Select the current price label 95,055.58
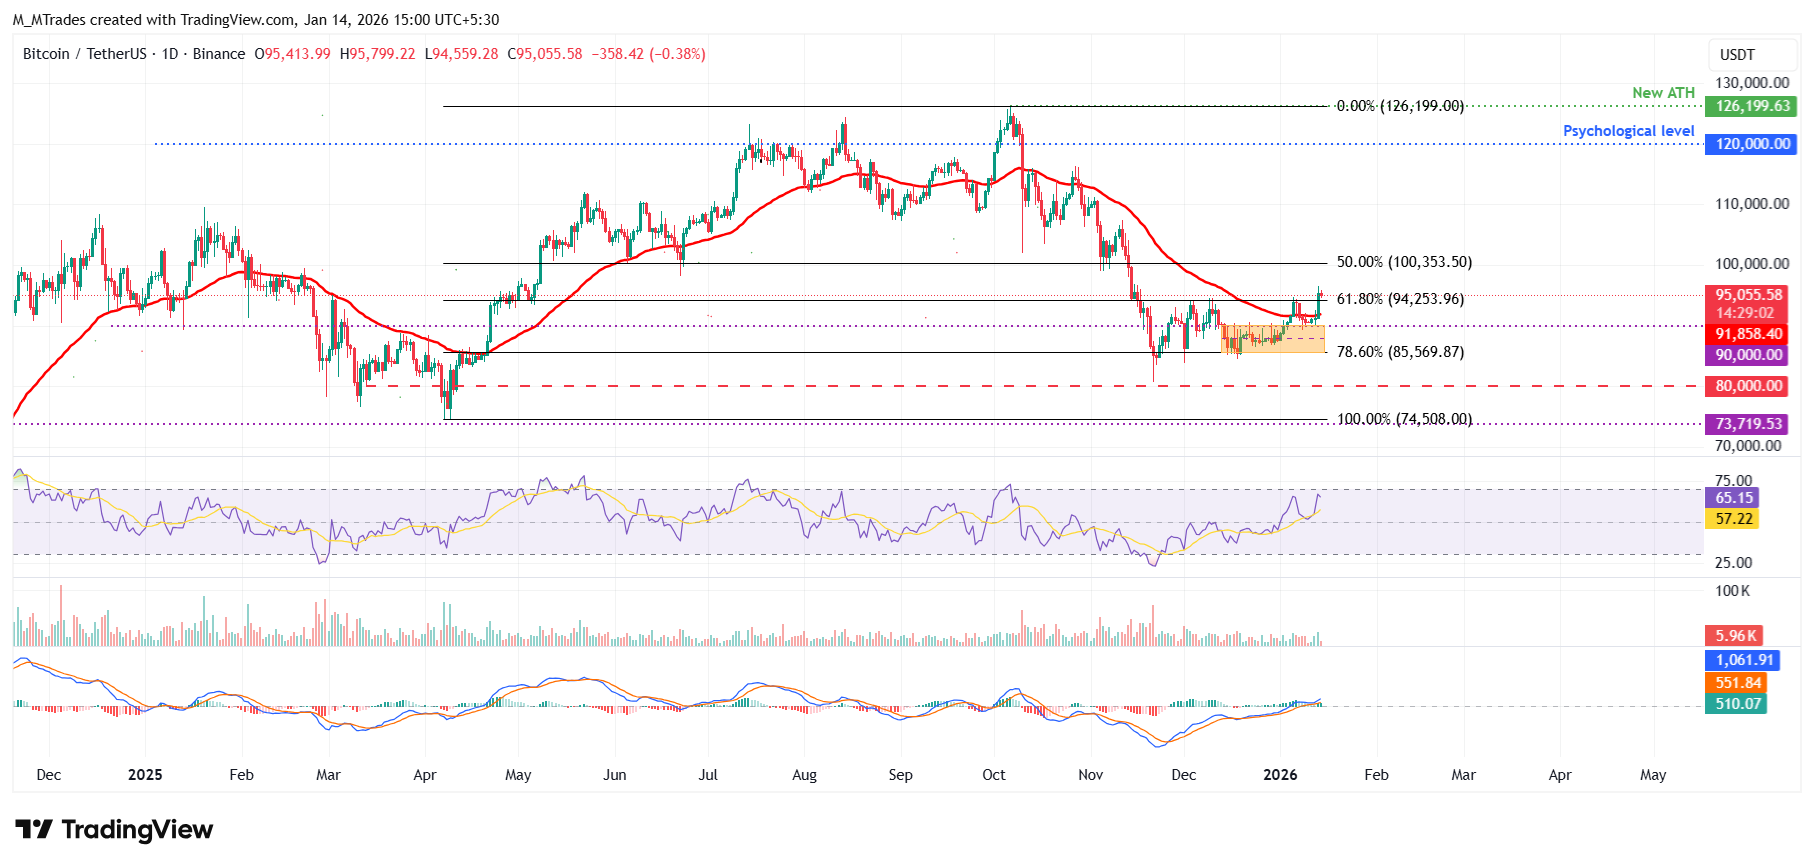Image resolution: width=1814 pixels, height=867 pixels. click(x=1748, y=295)
